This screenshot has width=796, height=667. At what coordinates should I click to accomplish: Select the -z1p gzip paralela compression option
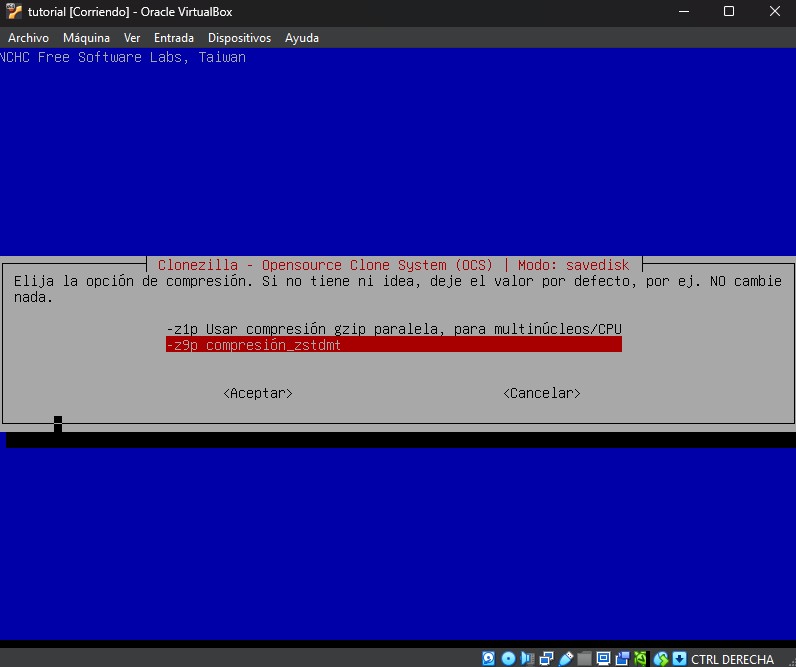point(394,329)
